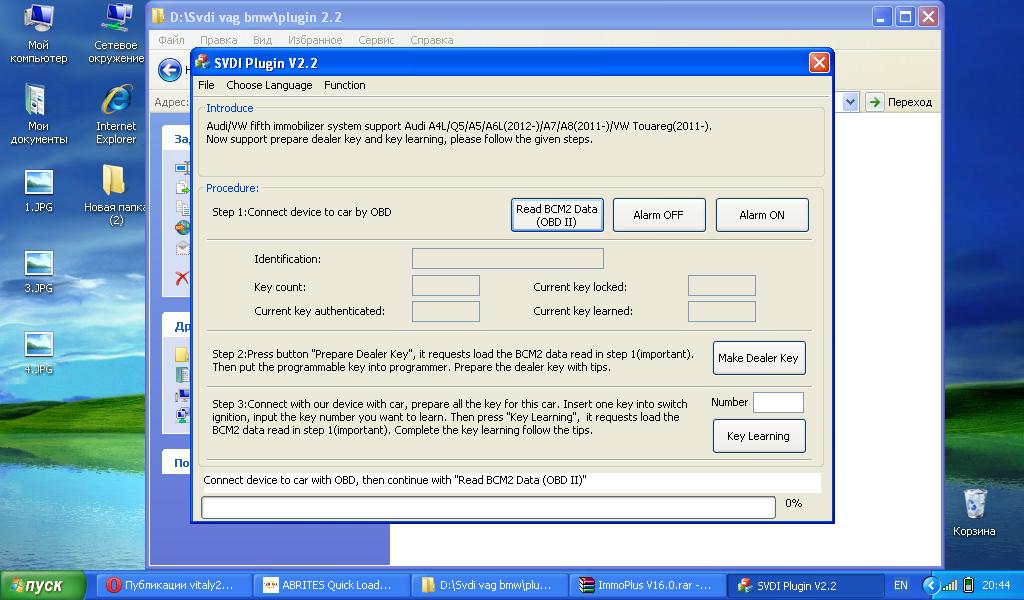Click Read BCM2 Data (OBD II) button
Image resolution: width=1024 pixels, height=600 pixels.
coord(557,215)
